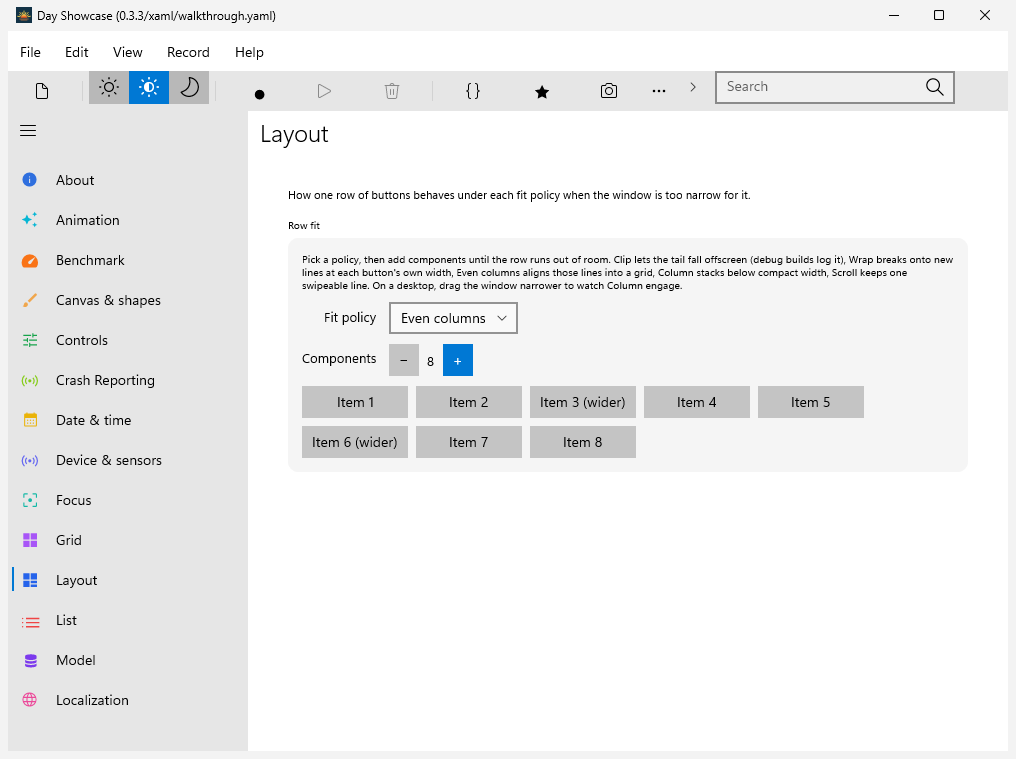The image size is (1016, 759).
Task: Toggle the hamburger navigation menu
Action: [28, 130]
